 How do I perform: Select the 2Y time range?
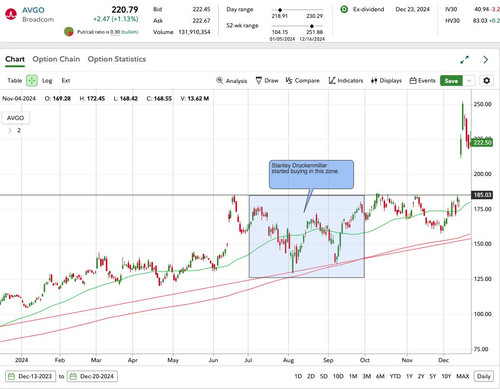point(421,376)
